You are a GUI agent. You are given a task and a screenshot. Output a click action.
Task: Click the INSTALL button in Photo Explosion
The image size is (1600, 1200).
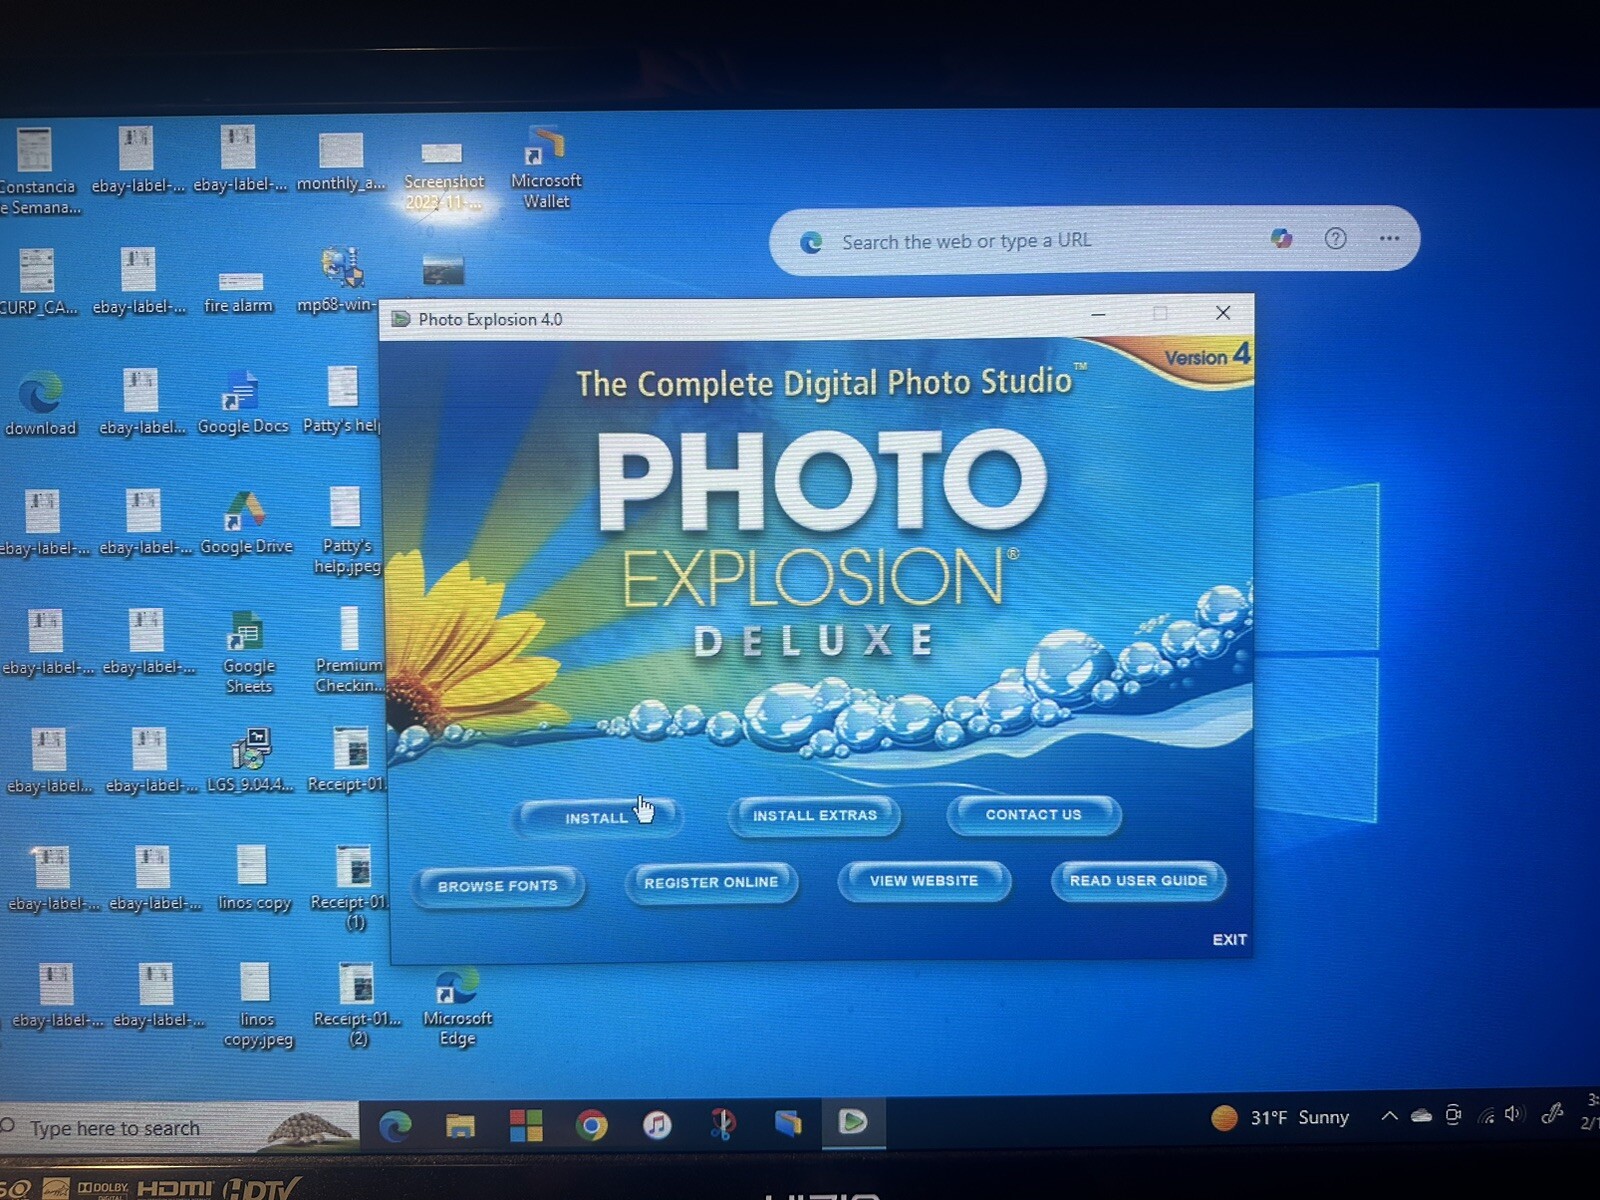pos(598,817)
